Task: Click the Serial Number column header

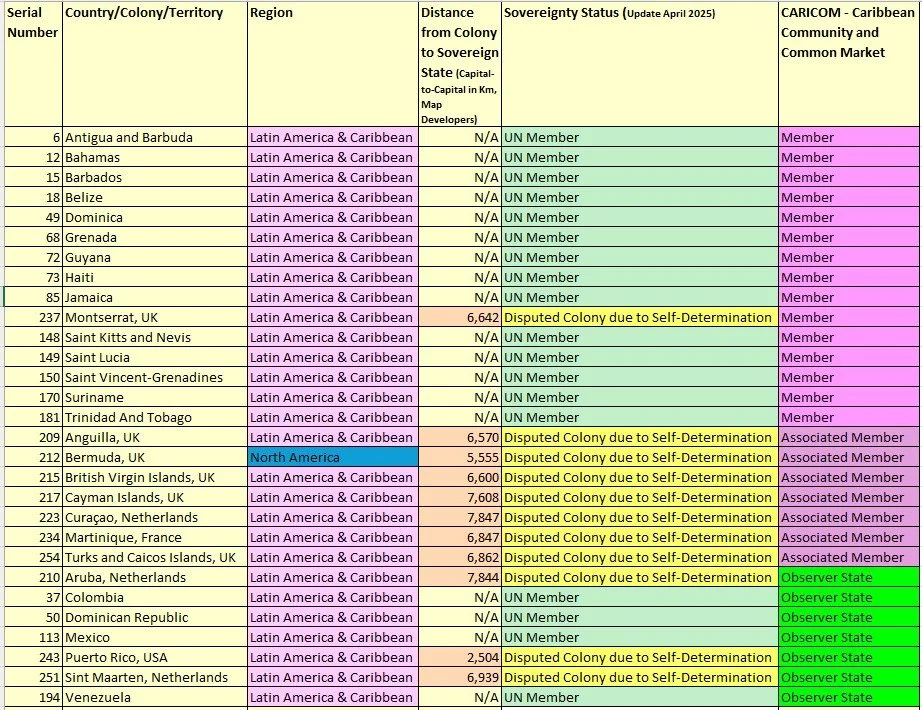Action: 33,64
